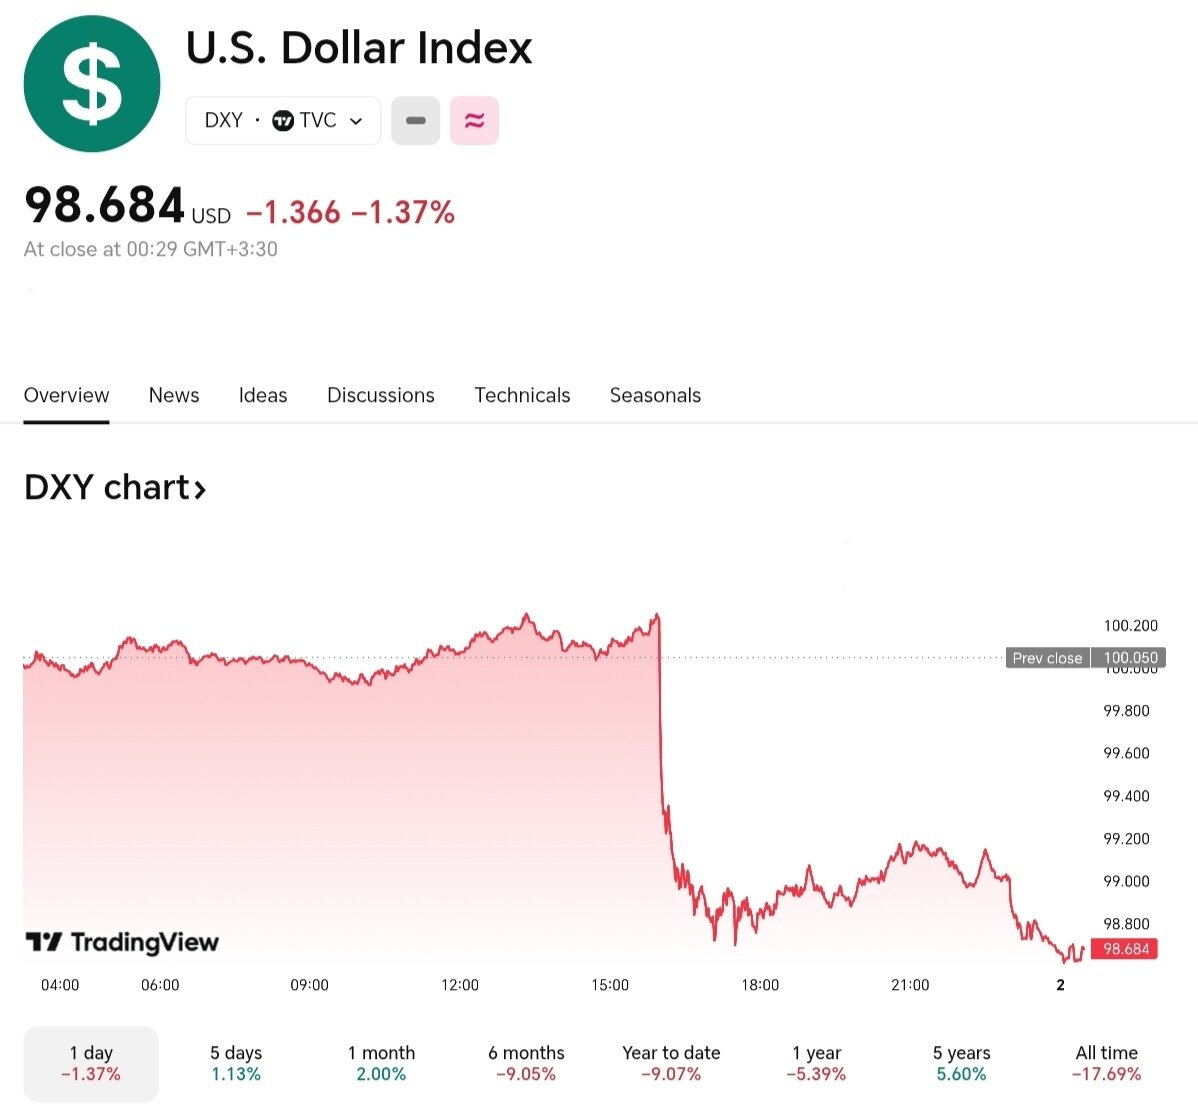This screenshot has width=1198, height=1116.
Task: Select the 1 day range
Action: coord(91,1063)
